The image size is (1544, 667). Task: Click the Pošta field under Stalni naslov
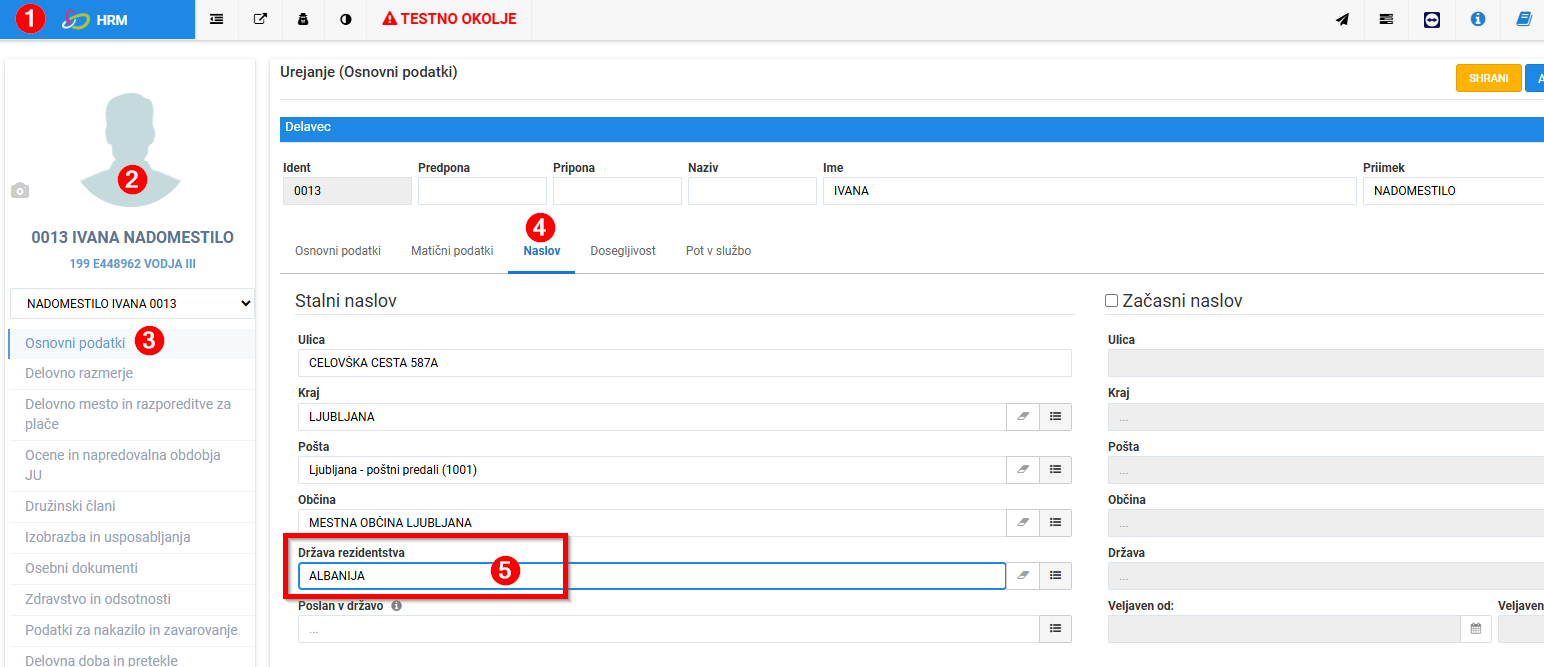[x=652, y=470]
